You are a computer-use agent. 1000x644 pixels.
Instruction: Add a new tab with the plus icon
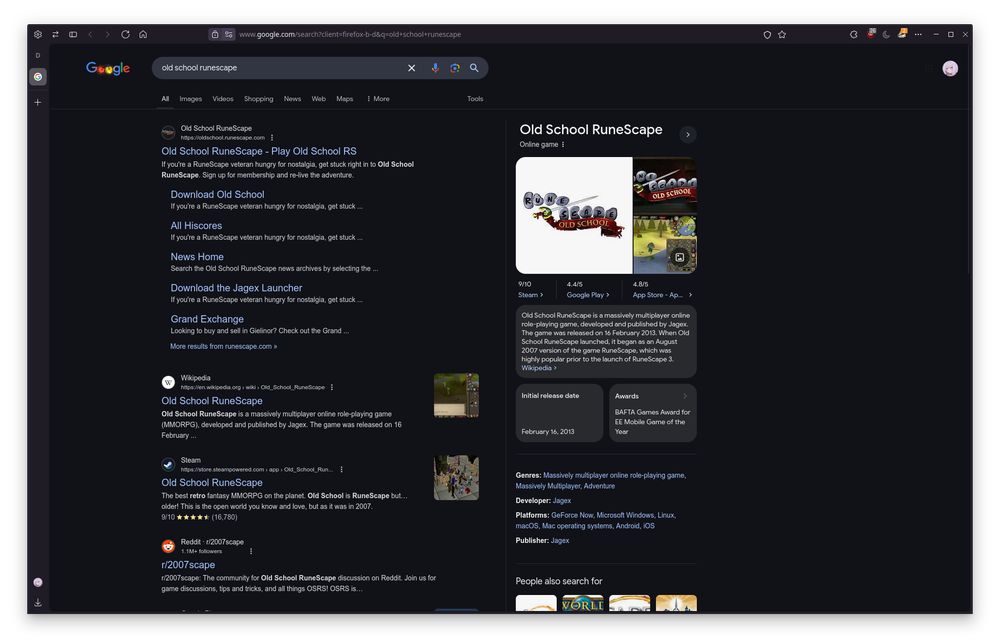38,102
